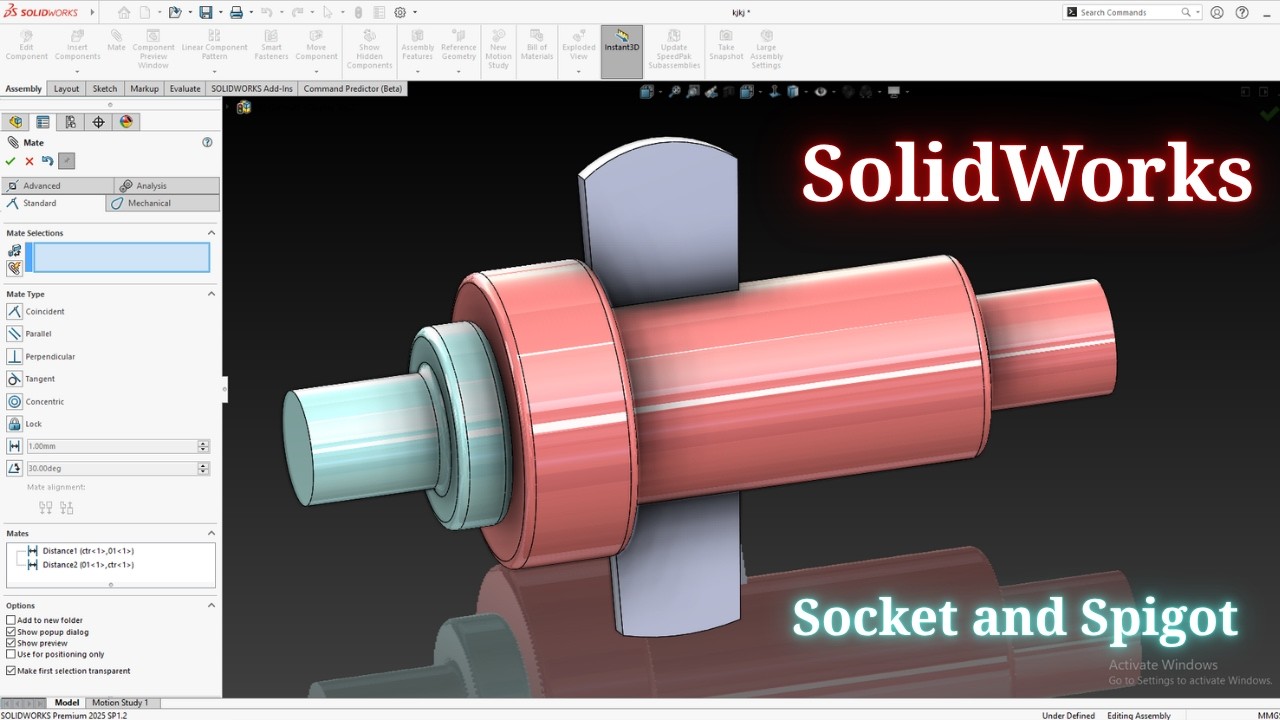Expand the SOLIDWORKS logo menu arrow

point(92,13)
